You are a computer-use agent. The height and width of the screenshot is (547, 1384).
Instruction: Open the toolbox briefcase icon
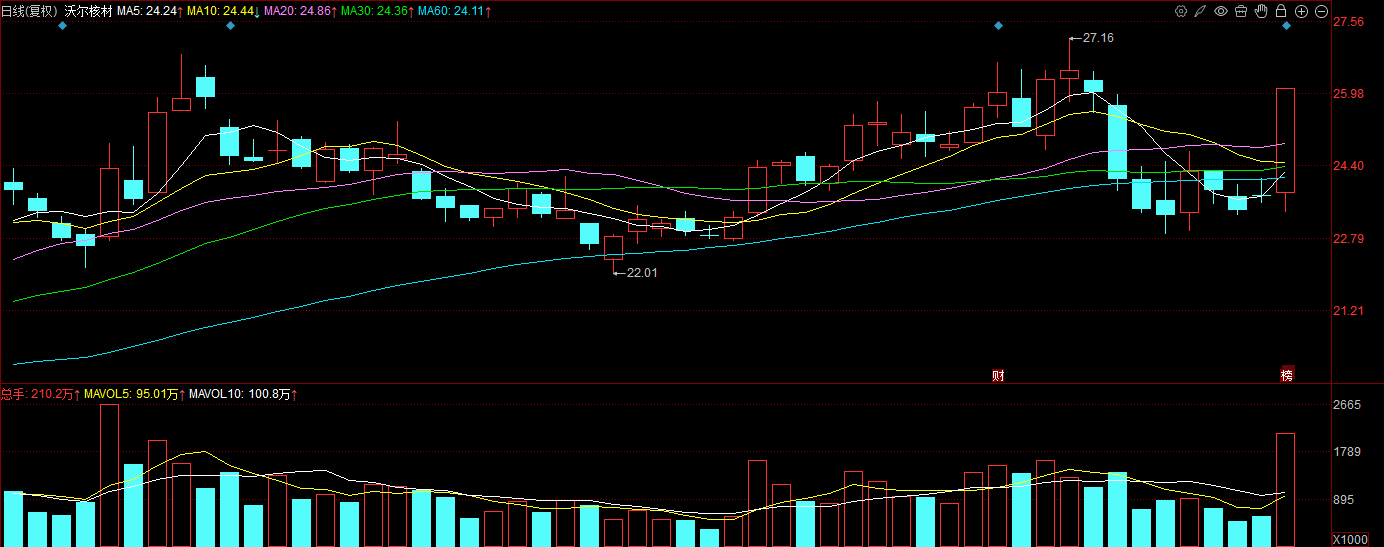coord(1241,11)
